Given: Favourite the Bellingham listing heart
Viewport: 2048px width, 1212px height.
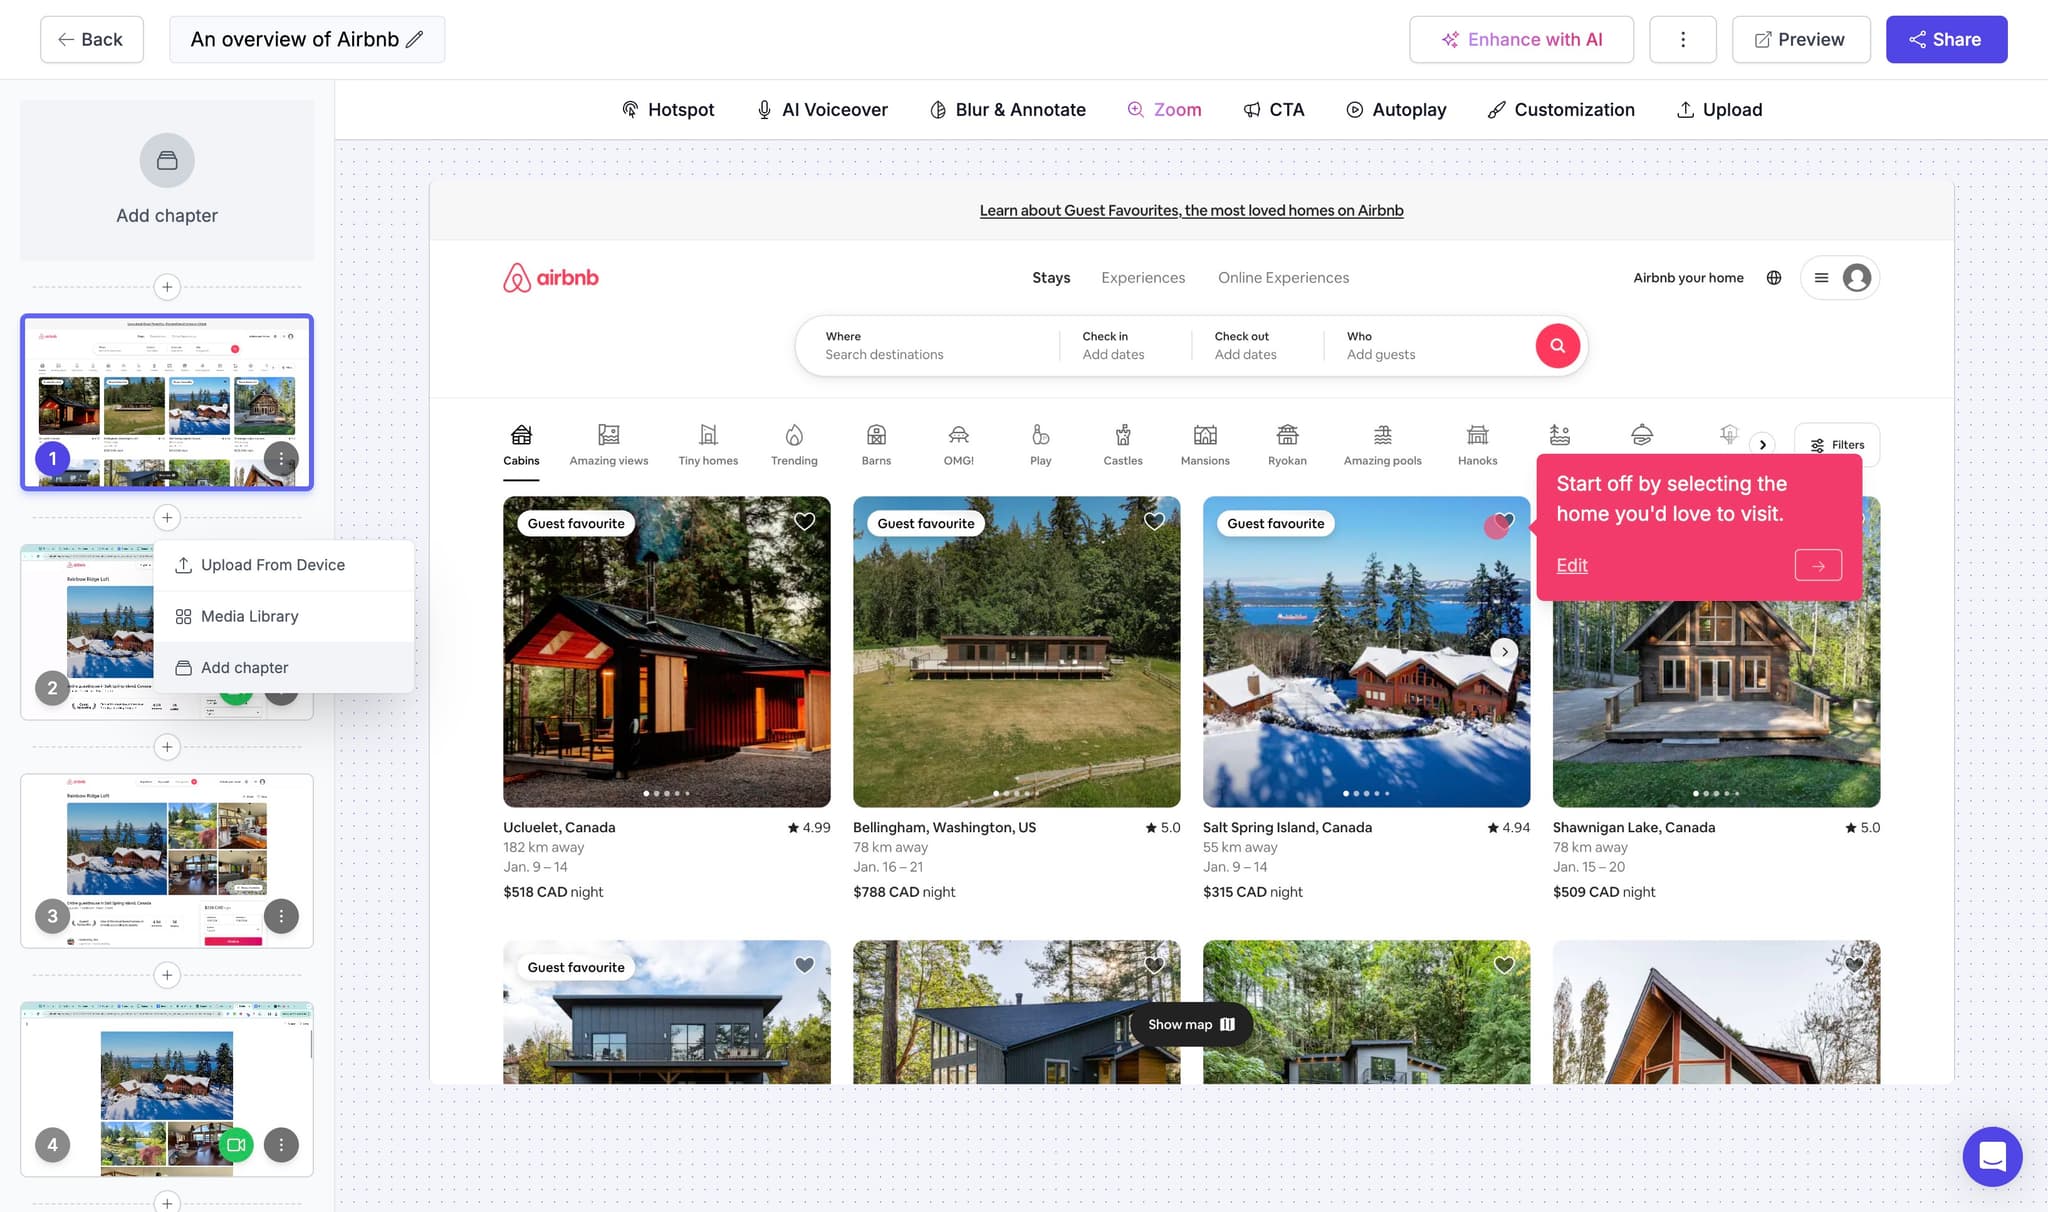Looking at the screenshot, I should pyautogui.click(x=1154, y=521).
